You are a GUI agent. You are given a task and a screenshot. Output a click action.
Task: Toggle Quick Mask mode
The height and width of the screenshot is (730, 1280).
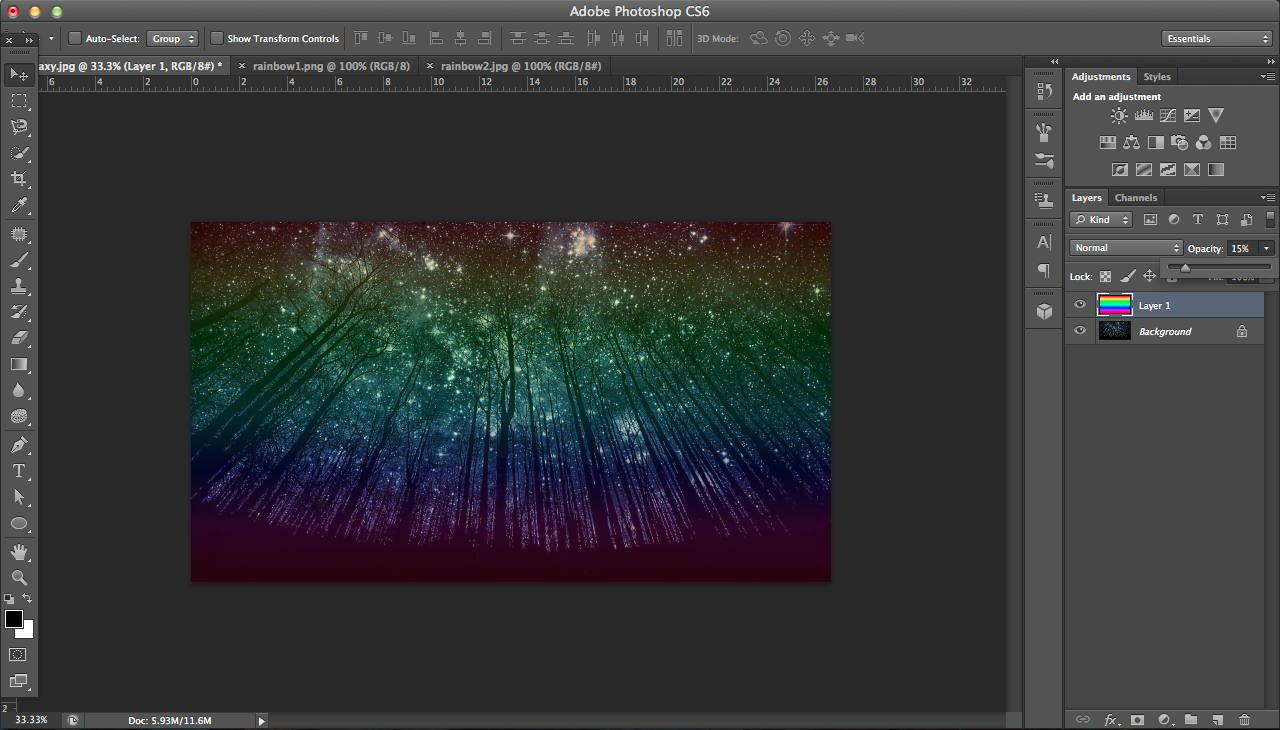point(18,655)
